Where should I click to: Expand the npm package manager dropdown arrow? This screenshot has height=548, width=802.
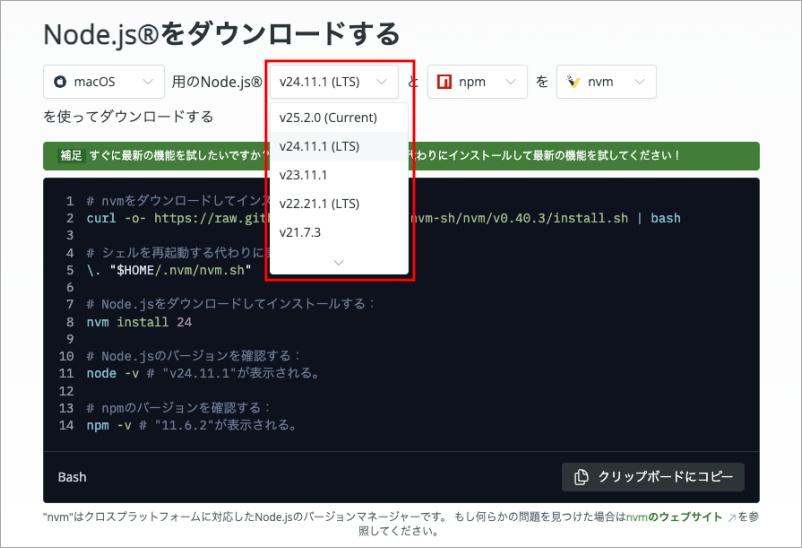click(511, 82)
